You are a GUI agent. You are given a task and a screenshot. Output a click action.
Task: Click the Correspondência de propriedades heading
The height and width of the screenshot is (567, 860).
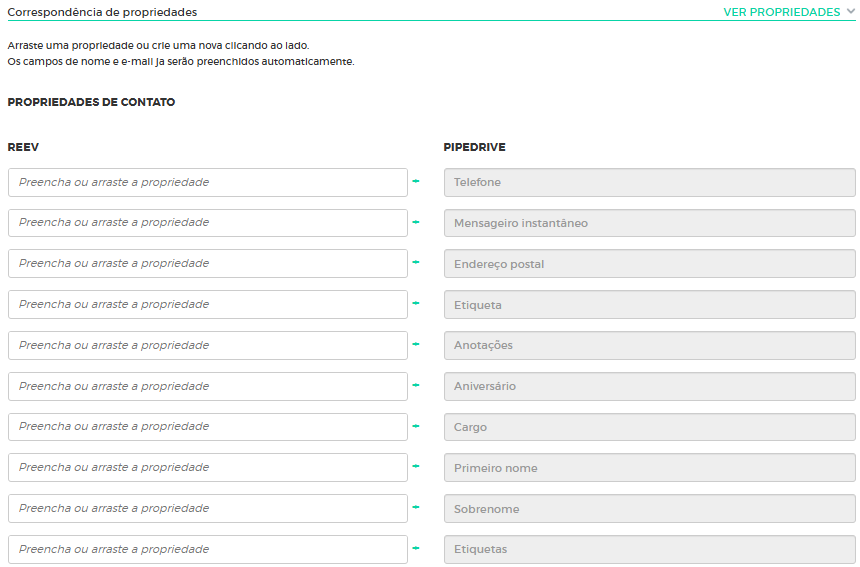[102, 12]
